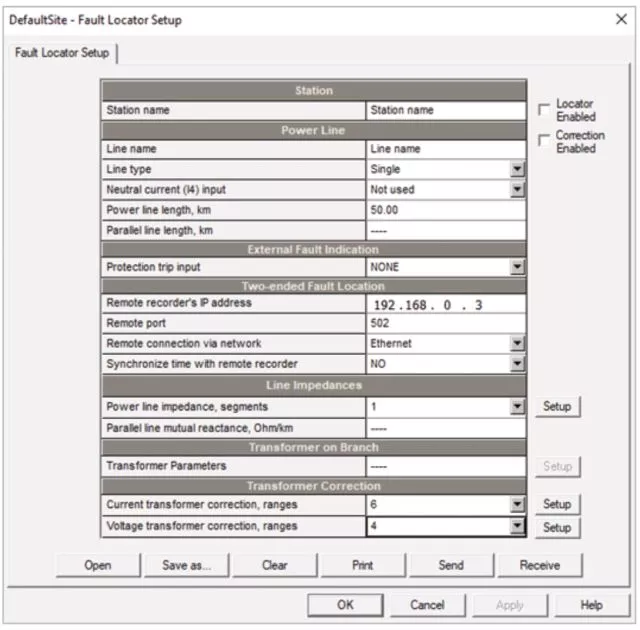Open Protection trip input dropdown
Viewport: 640px width, 630px height.
pyautogui.click(x=517, y=267)
